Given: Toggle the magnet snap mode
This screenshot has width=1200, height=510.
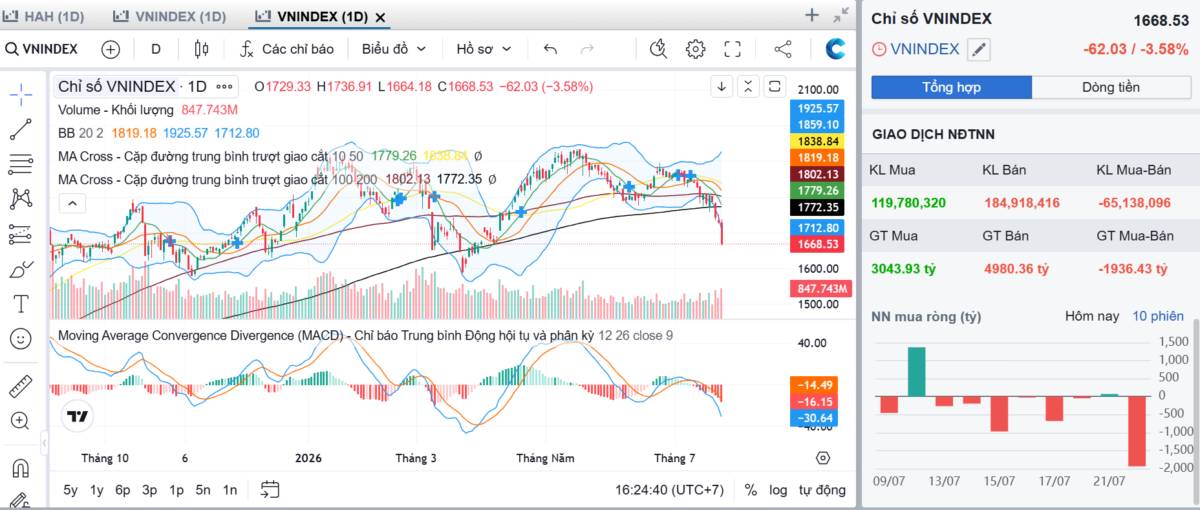Looking at the screenshot, I should pos(21,468).
